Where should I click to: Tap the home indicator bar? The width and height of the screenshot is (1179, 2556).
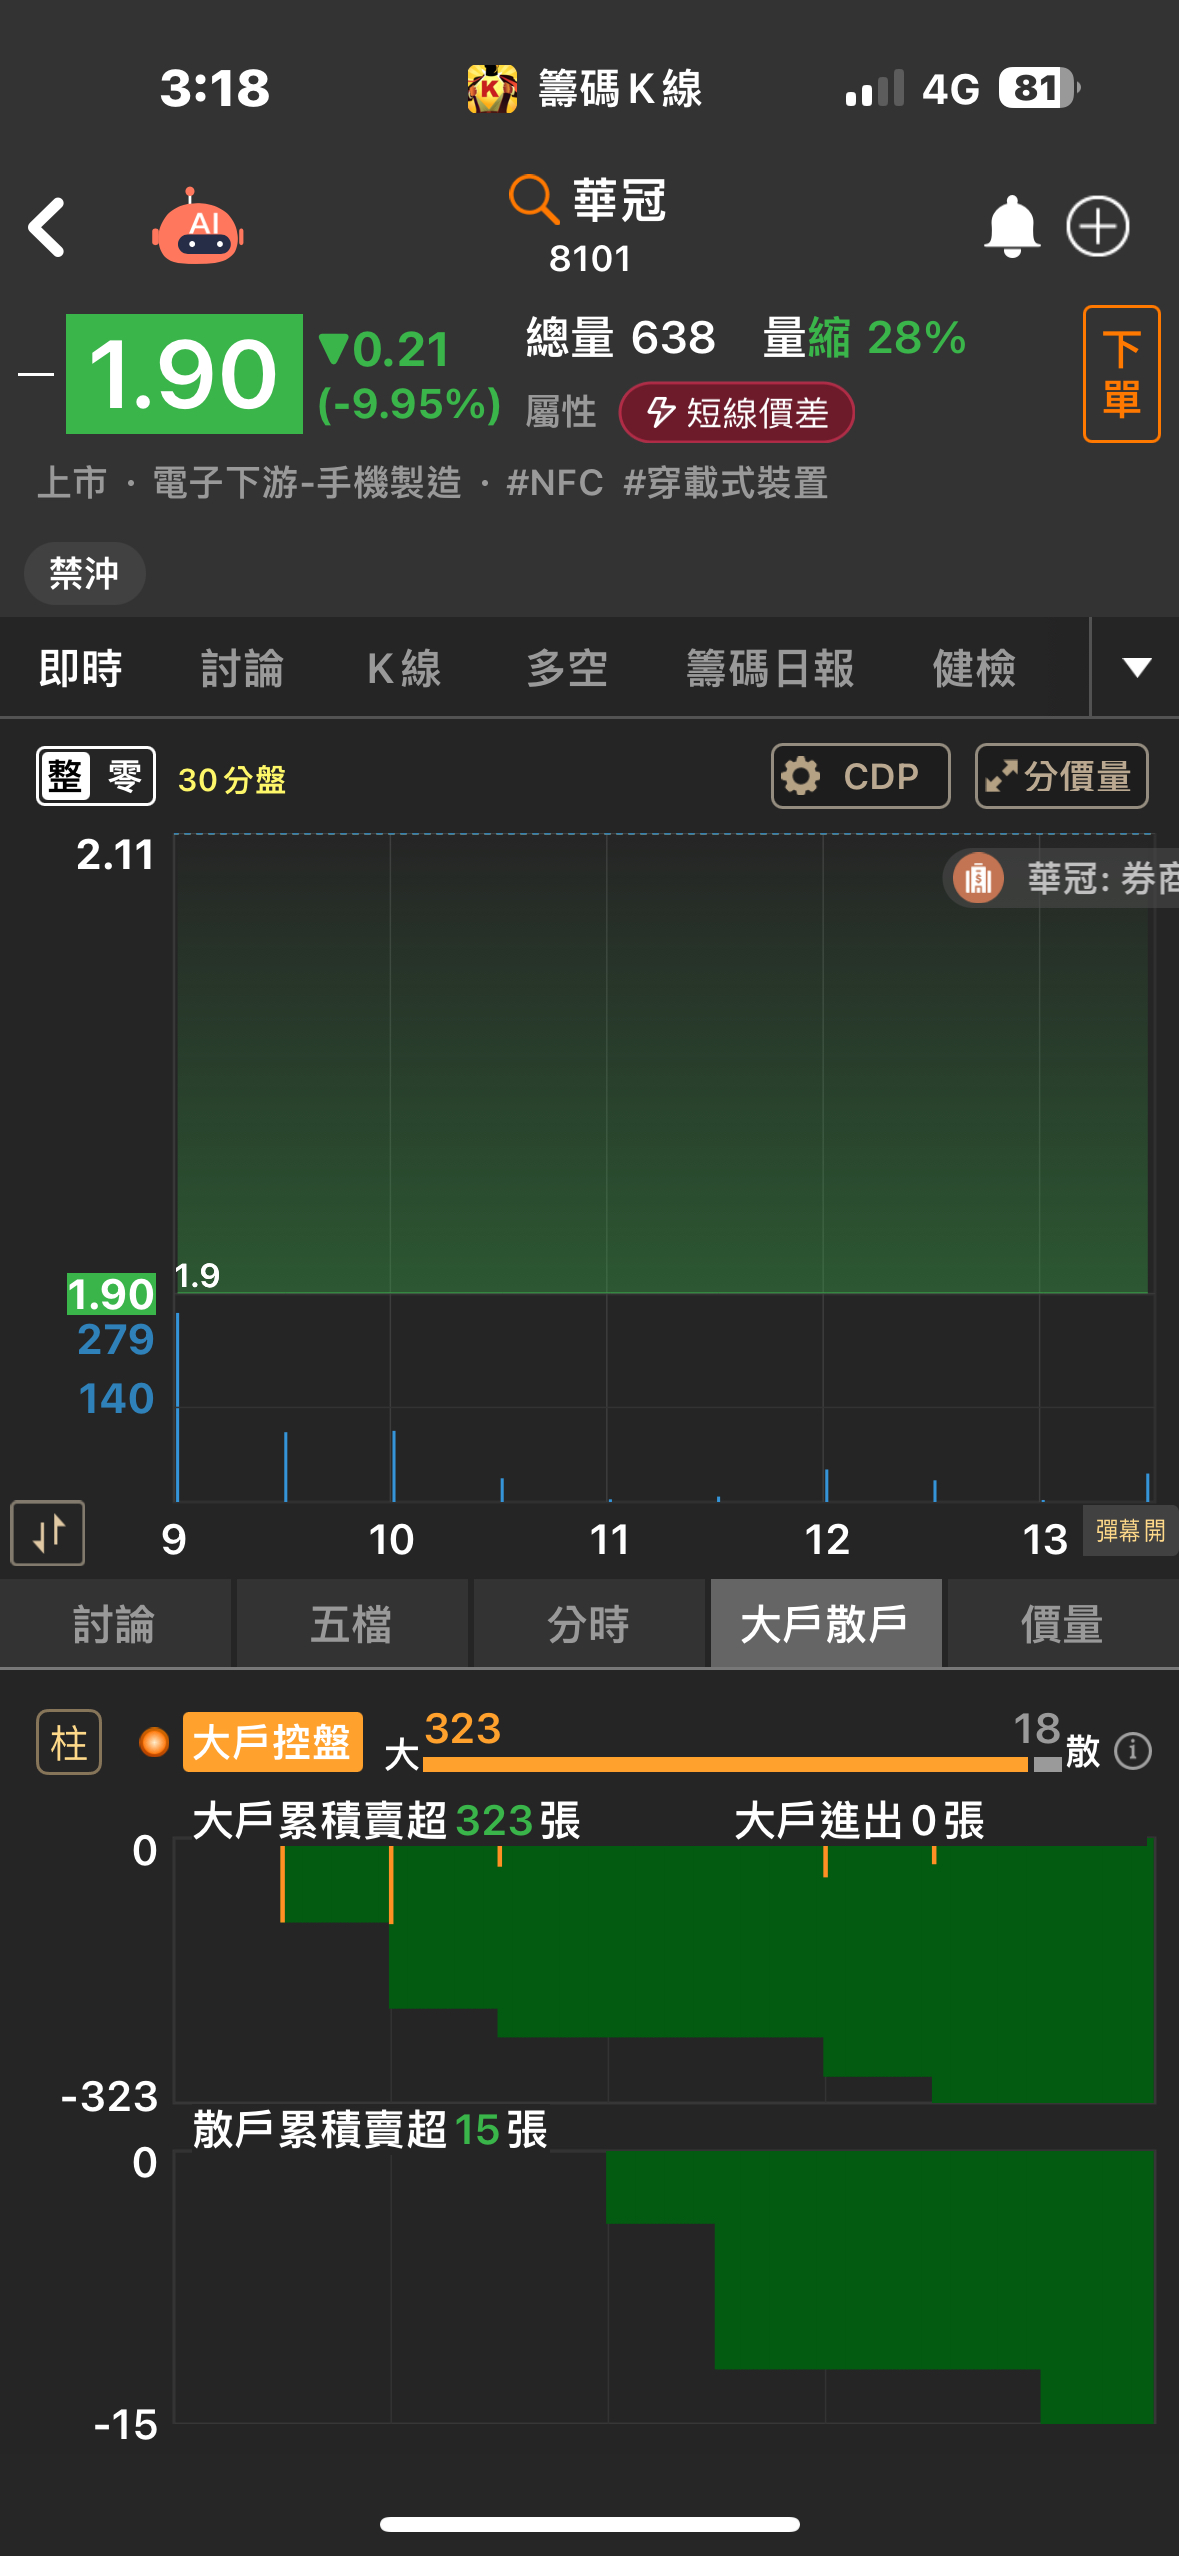[x=589, y=2524]
